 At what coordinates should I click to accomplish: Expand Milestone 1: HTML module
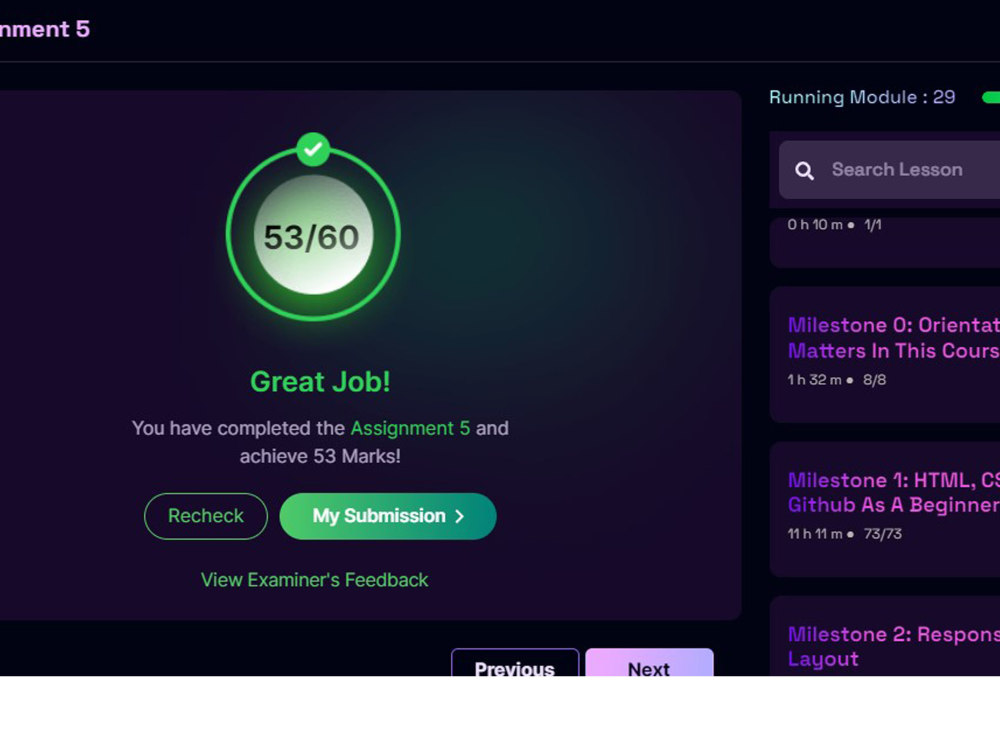(885, 510)
